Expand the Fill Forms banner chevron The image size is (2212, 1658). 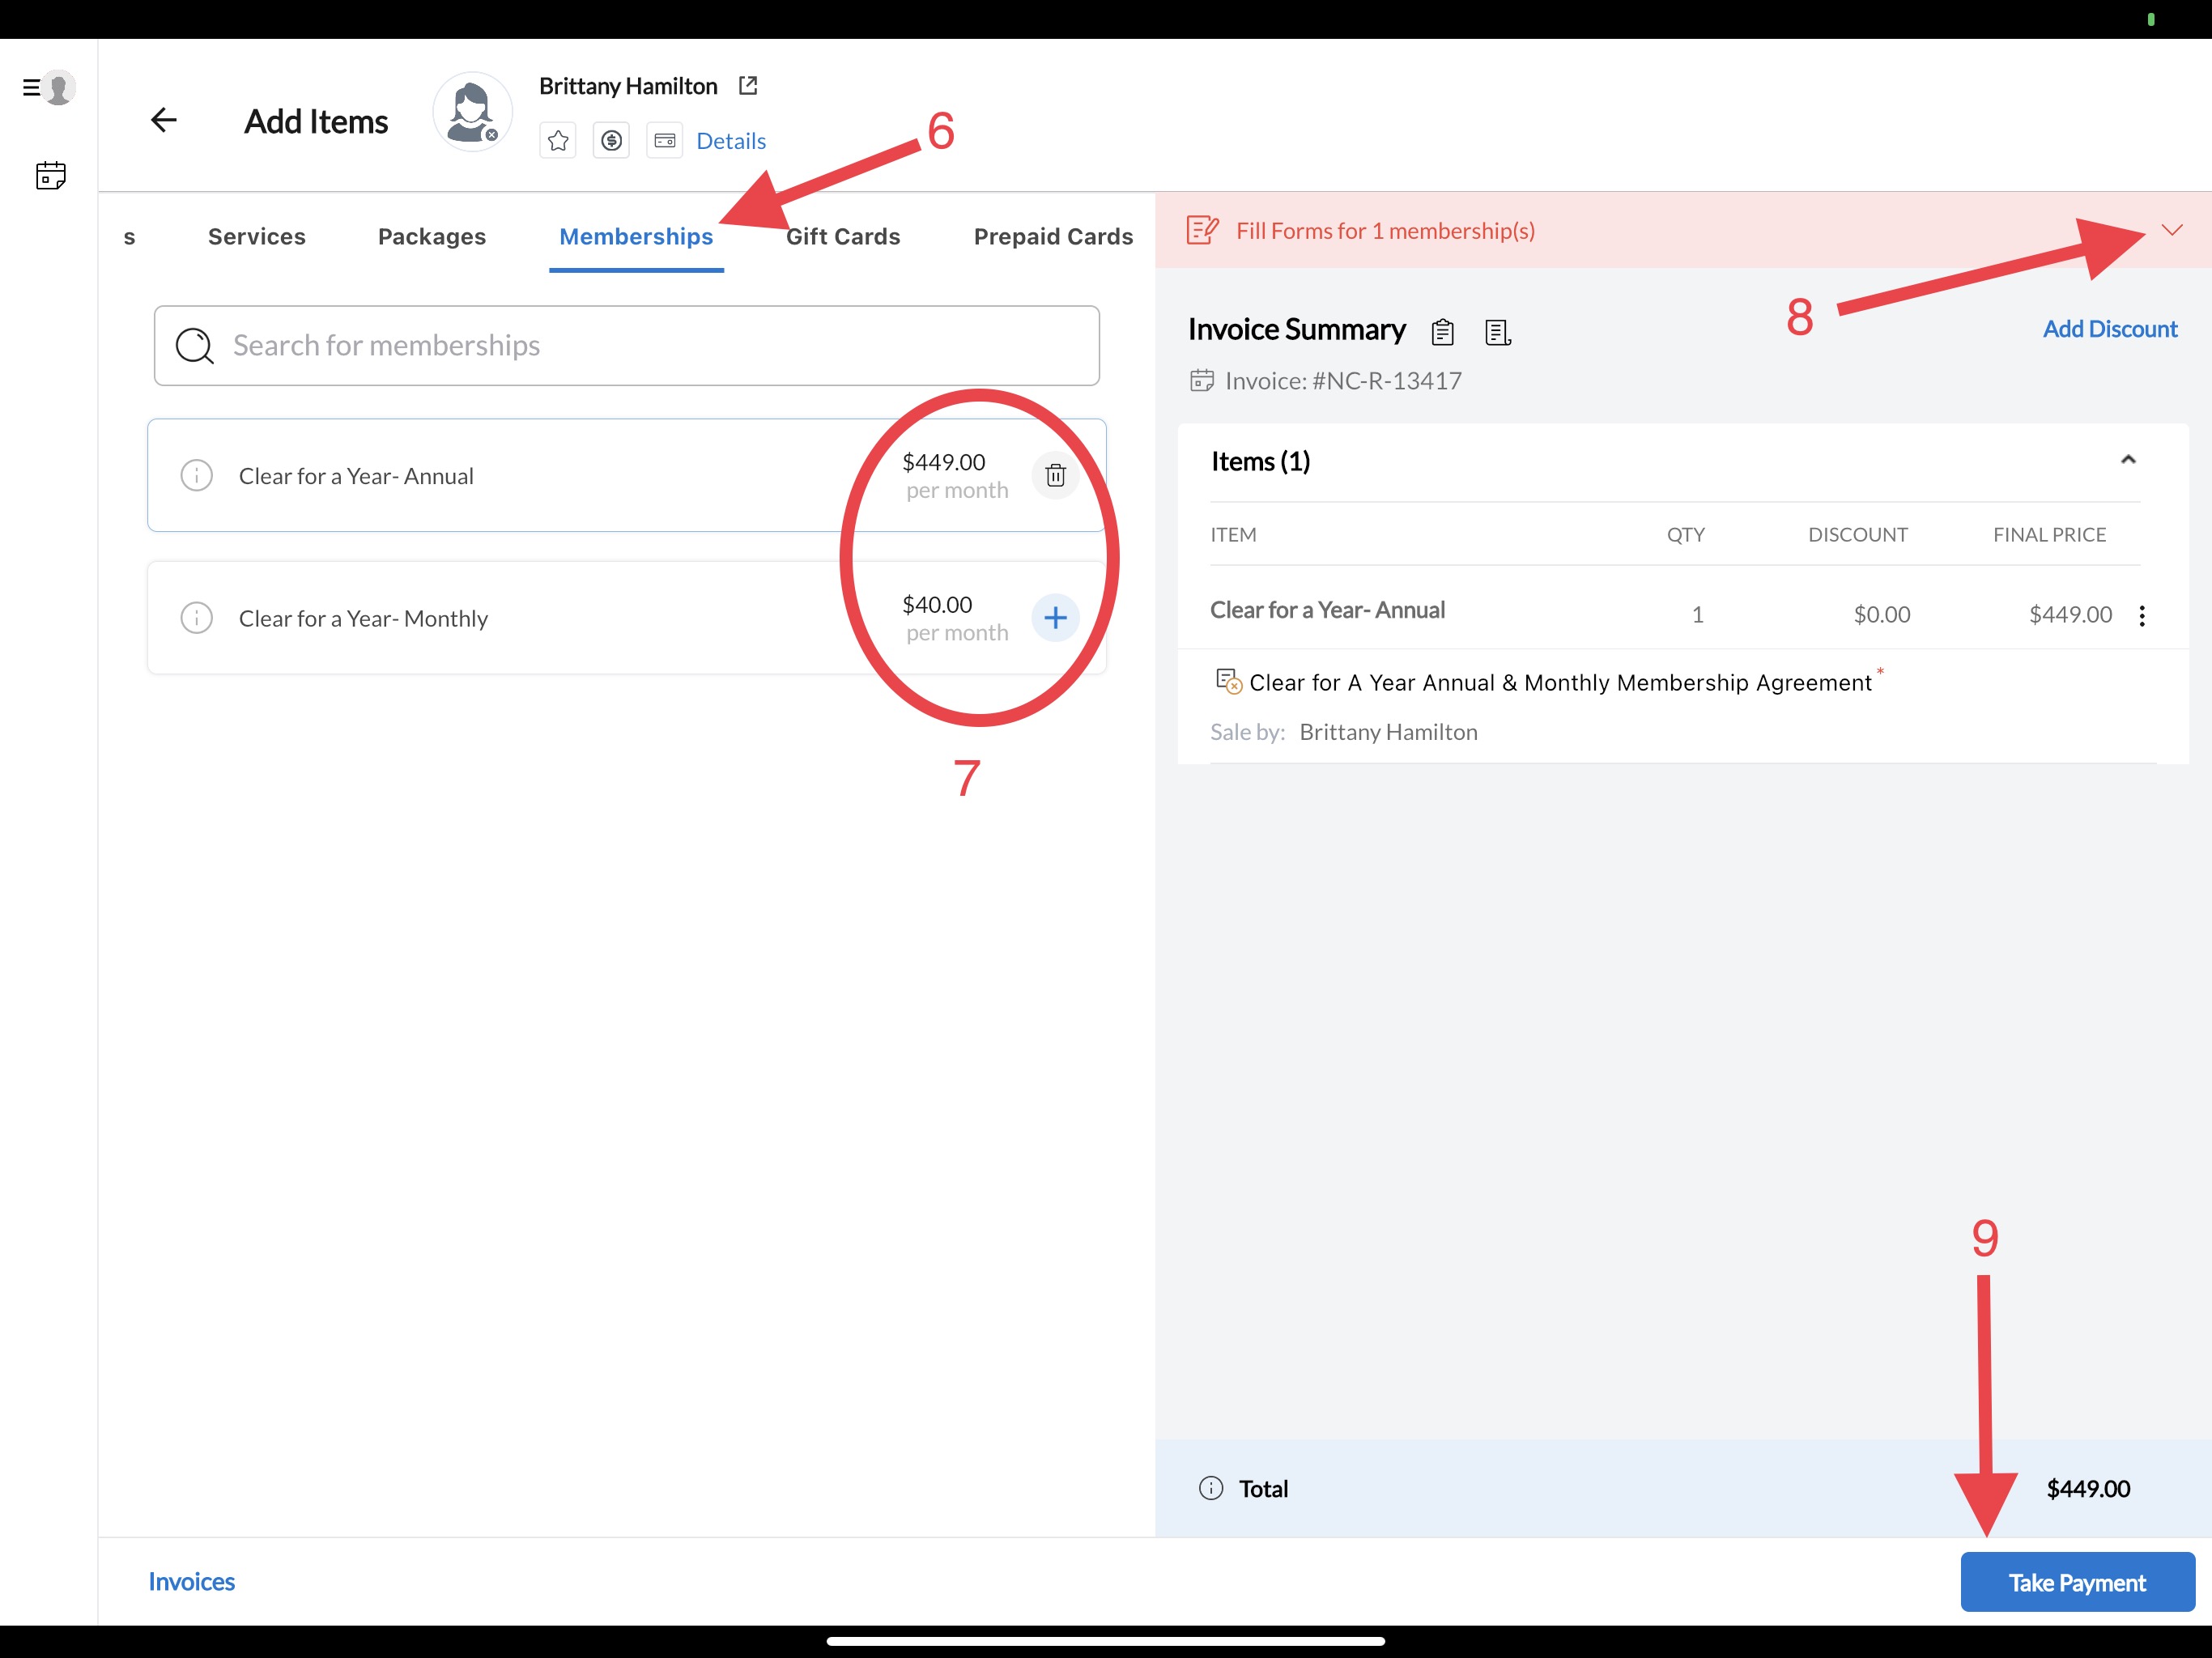(x=2171, y=230)
